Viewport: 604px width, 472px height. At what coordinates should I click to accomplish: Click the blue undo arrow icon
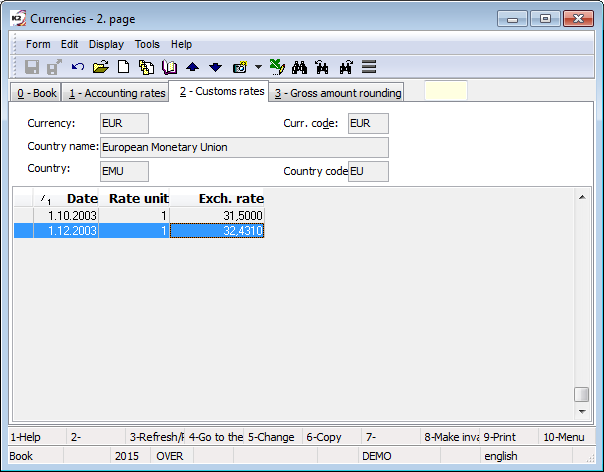(x=77, y=67)
